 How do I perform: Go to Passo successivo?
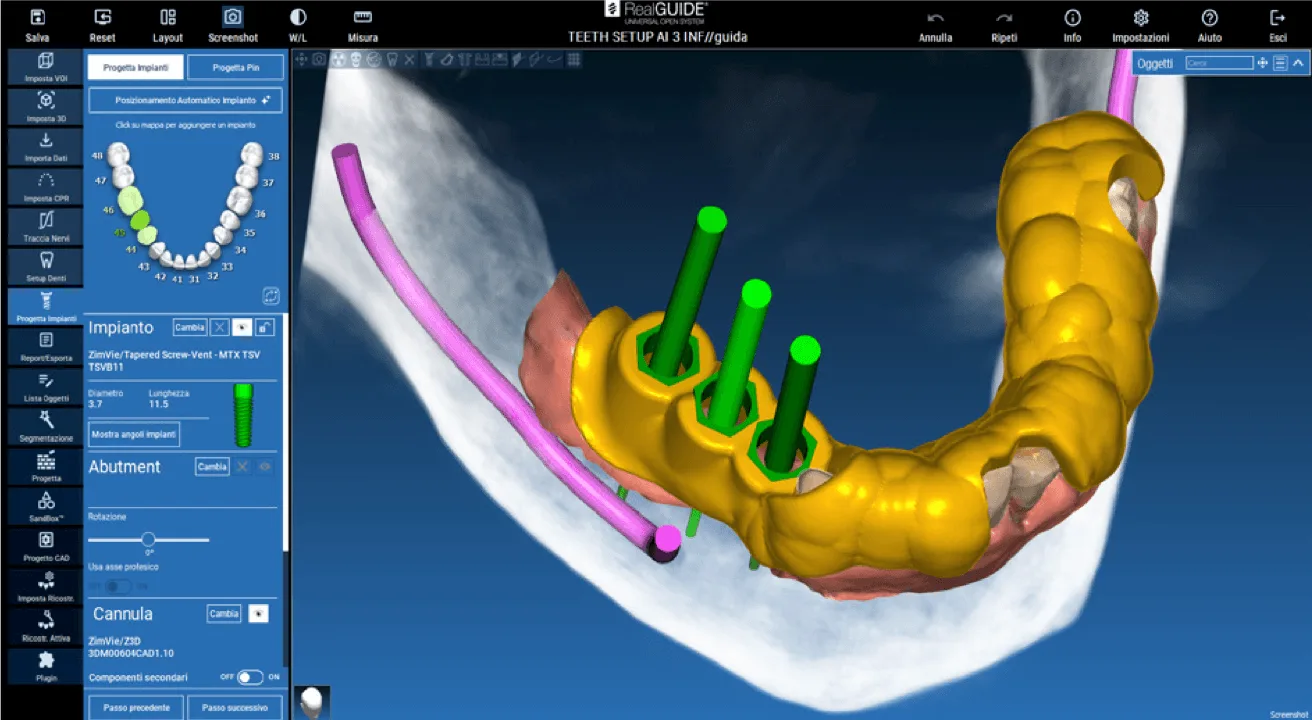click(x=235, y=707)
